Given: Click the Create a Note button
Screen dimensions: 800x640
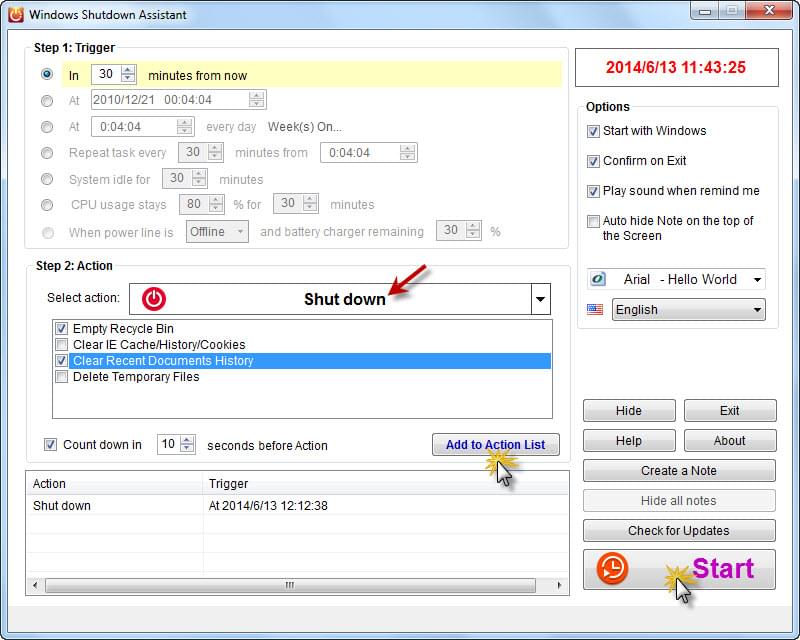Looking at the screenshot, I should (x=679, y=471).
